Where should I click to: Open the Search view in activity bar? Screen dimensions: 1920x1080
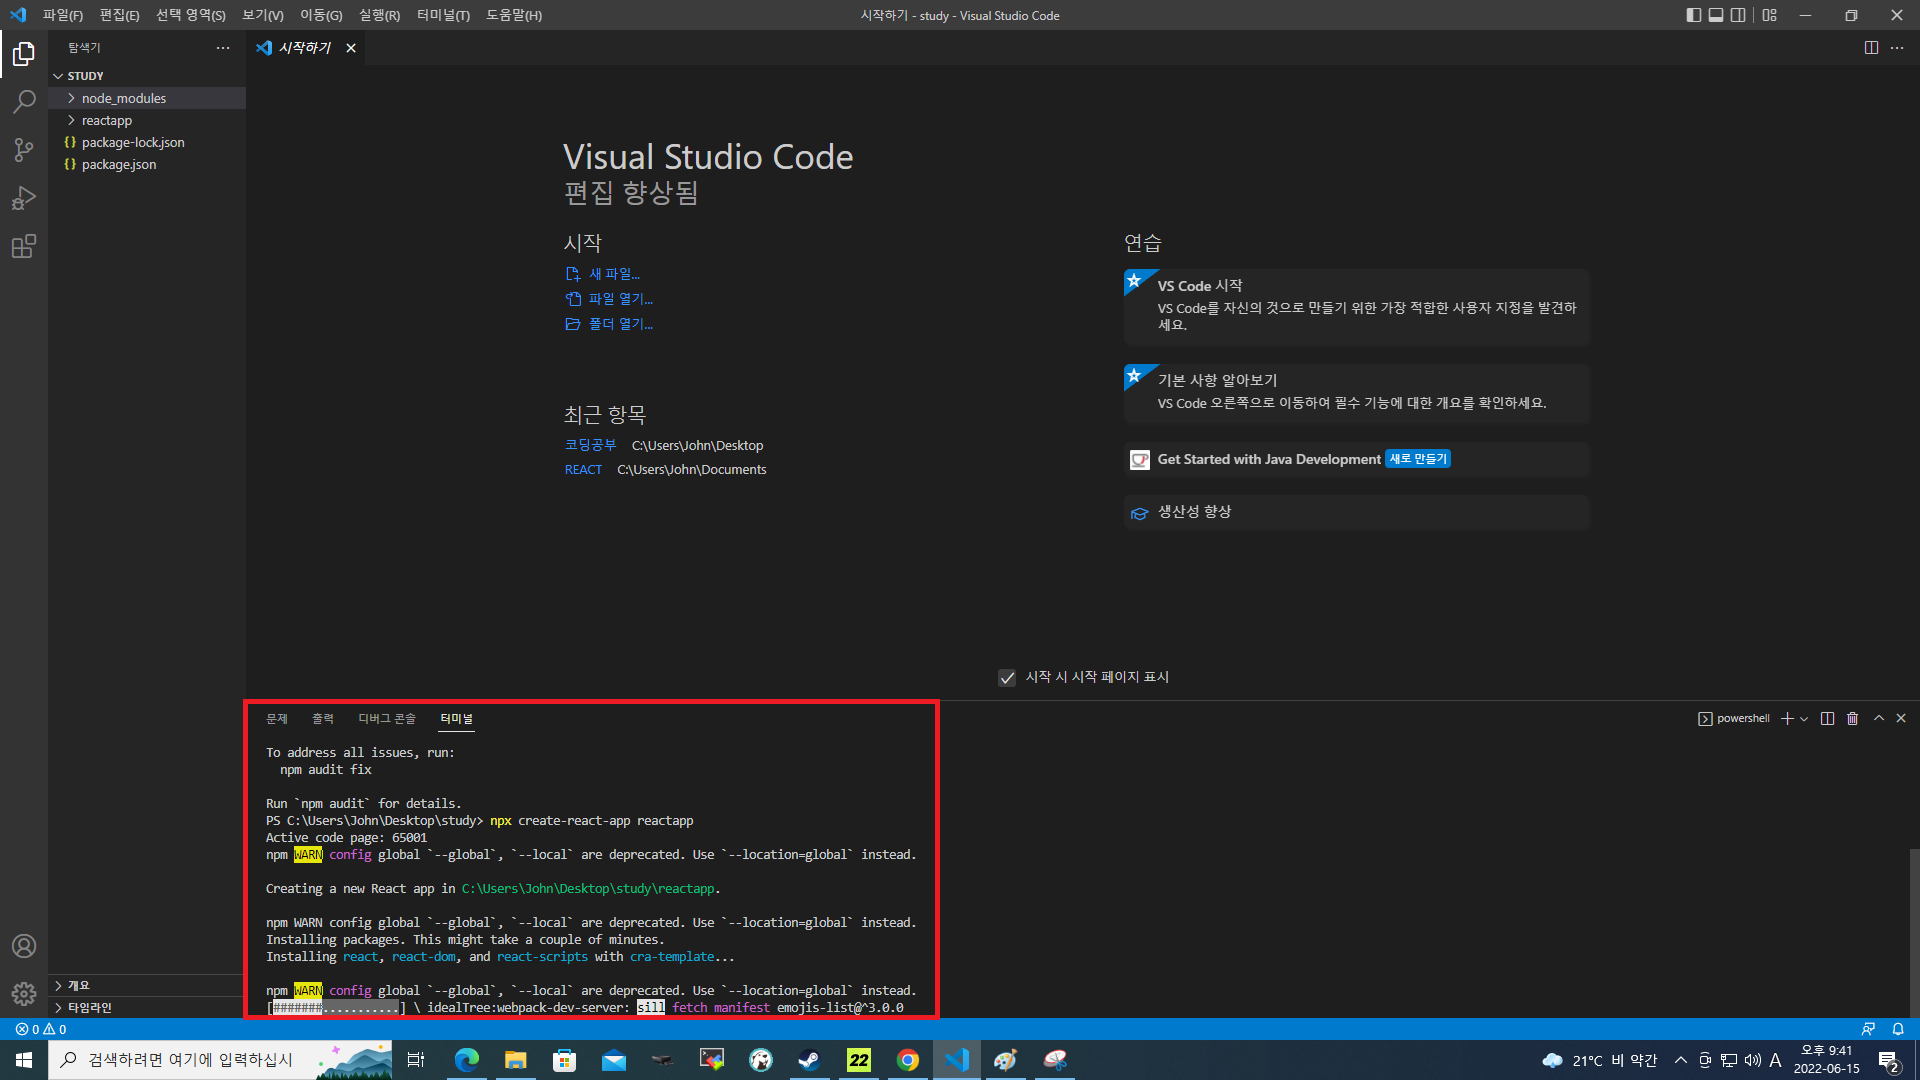(24, 101)
